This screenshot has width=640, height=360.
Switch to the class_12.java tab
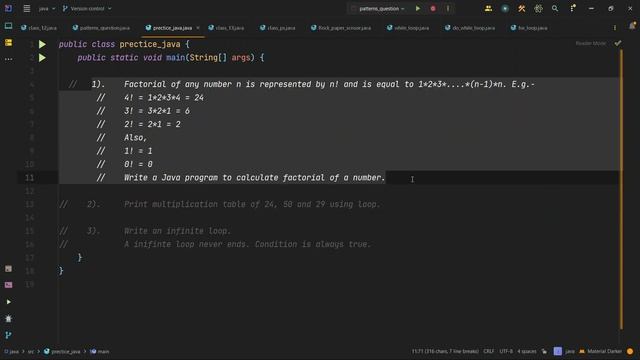click(x=39, y=28)
